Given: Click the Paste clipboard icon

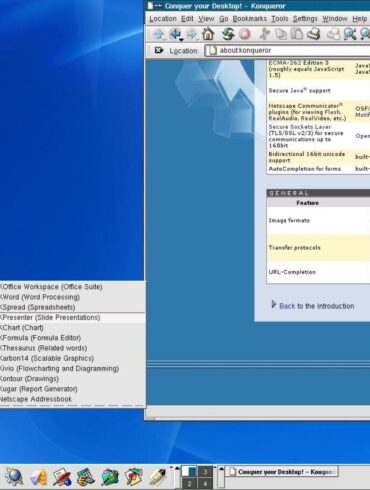Looking at the screenshot, I should click(x=297, y=34).
